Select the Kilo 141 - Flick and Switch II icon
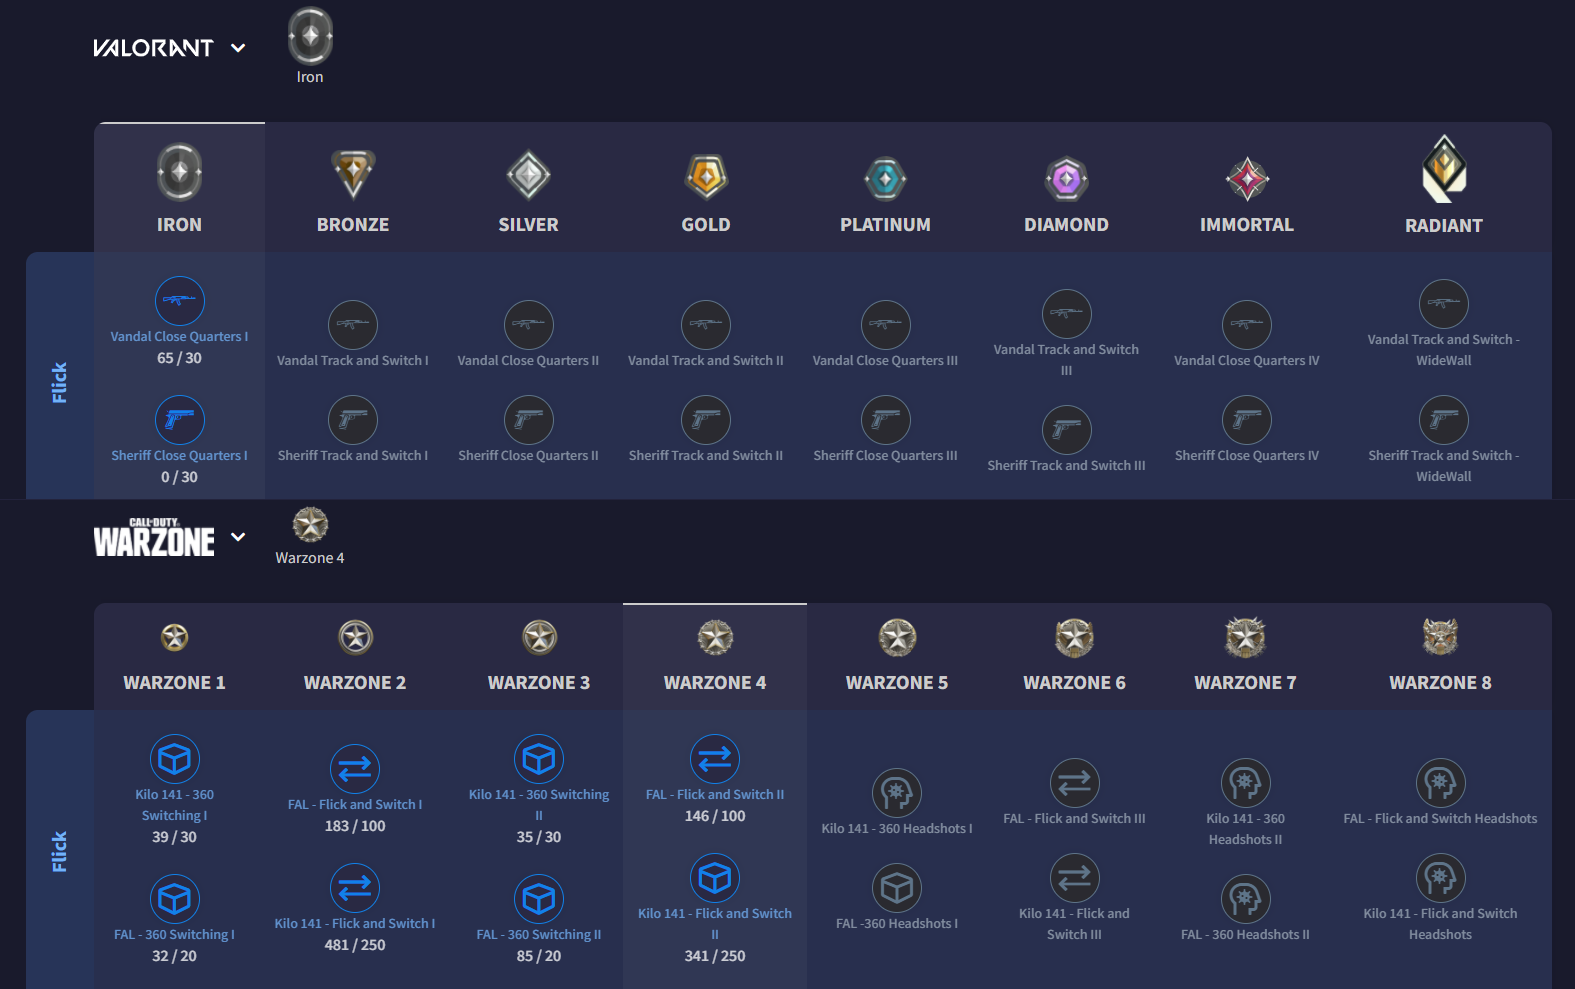Image resolution: width=1575 pixels, height=989 pixels. pos(715,878)
